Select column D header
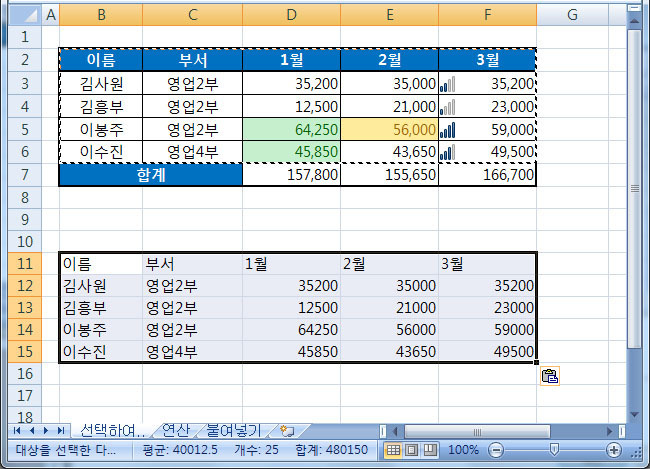Viewport: 650px width, 469px height. (x=291, y=15)
